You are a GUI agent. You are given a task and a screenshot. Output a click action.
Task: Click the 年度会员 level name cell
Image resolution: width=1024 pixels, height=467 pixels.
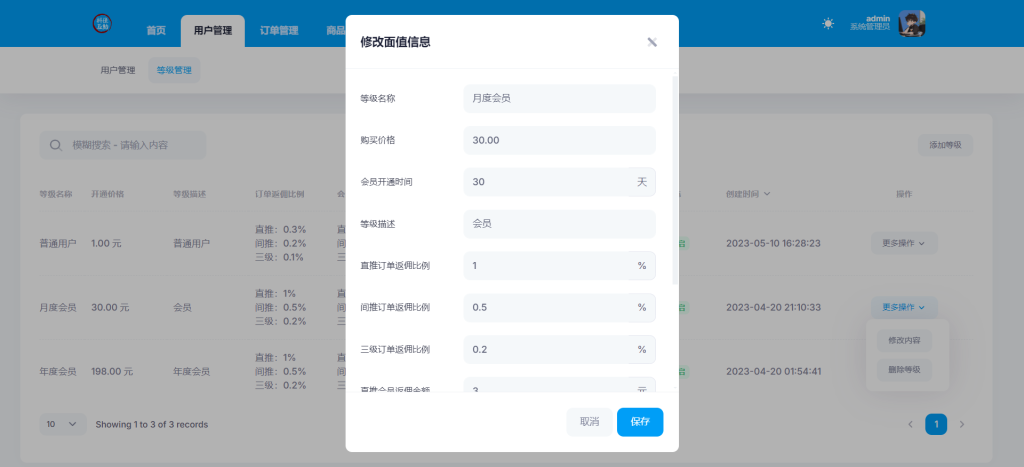click(x=57, y=372)
